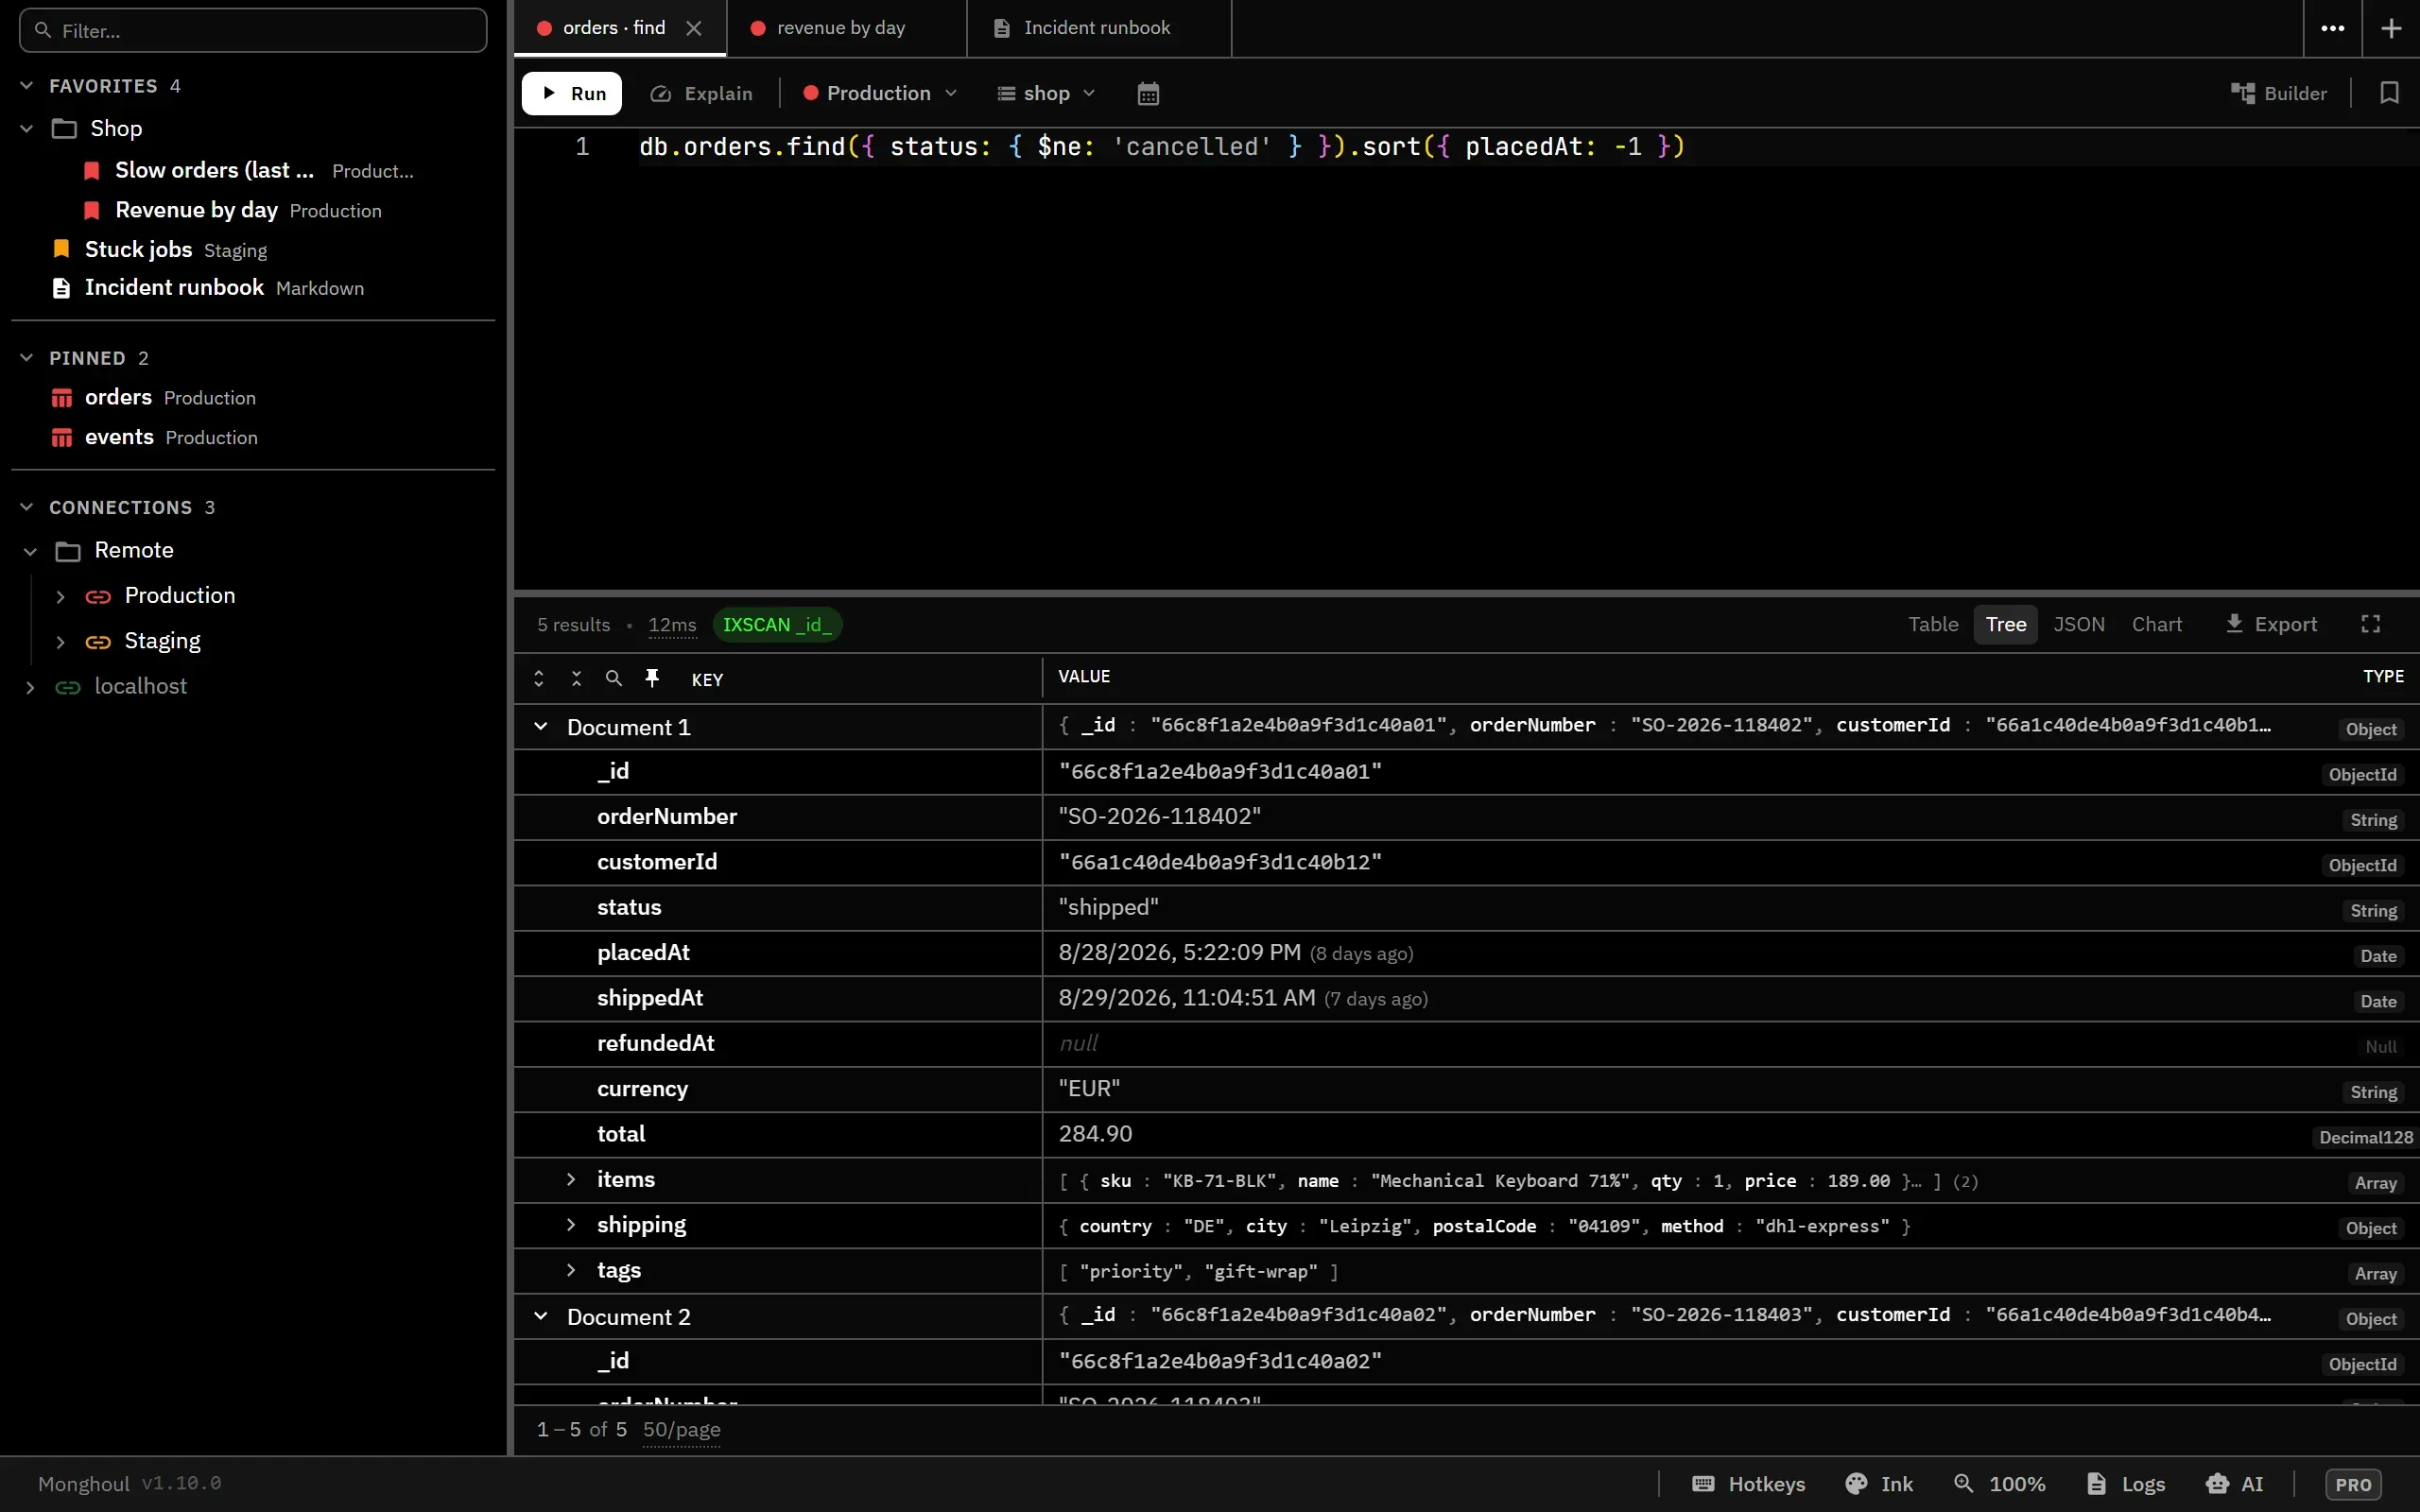Switch to the revenue by day tab
Image resolution: width=2420 pixels, height=1512 pixels.
846,28
